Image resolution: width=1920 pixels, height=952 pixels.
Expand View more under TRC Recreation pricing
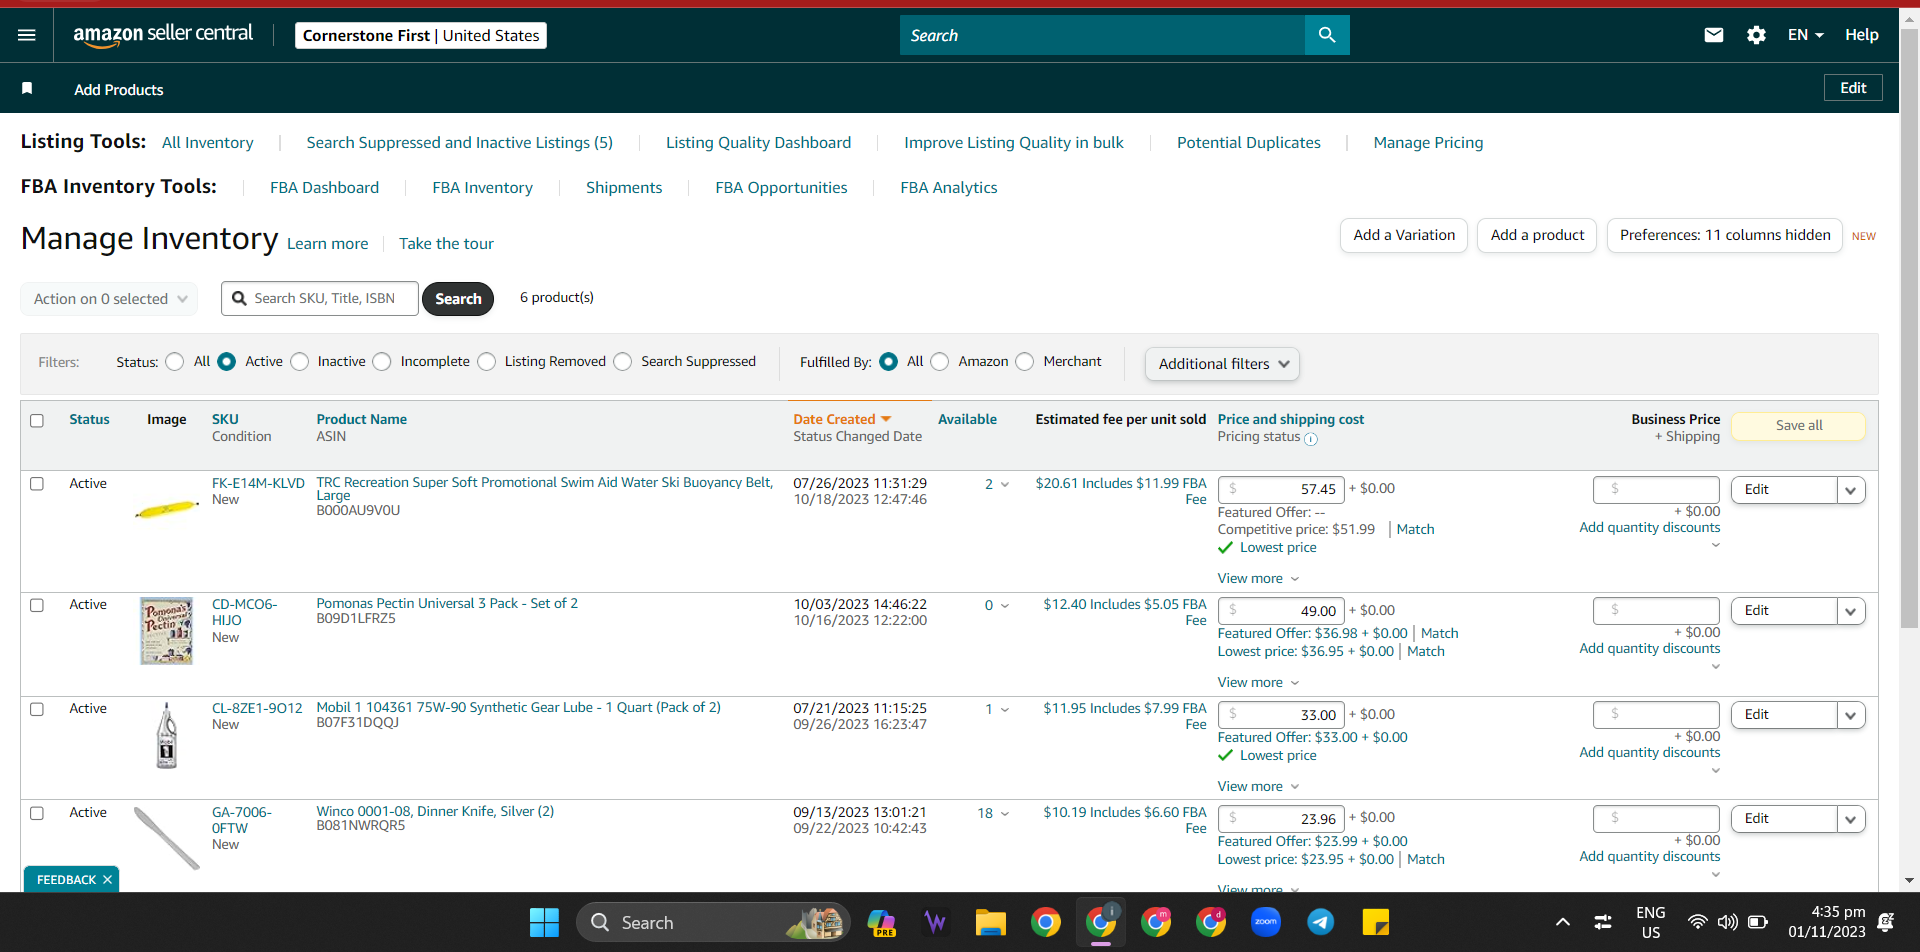tap(1258, 579)
